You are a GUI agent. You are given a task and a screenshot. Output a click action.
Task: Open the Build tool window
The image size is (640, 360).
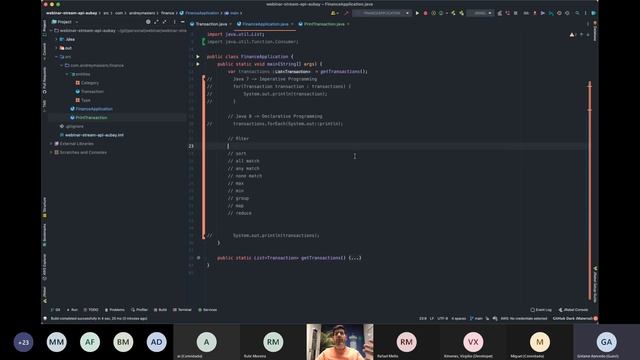click(x=160, y=310)
